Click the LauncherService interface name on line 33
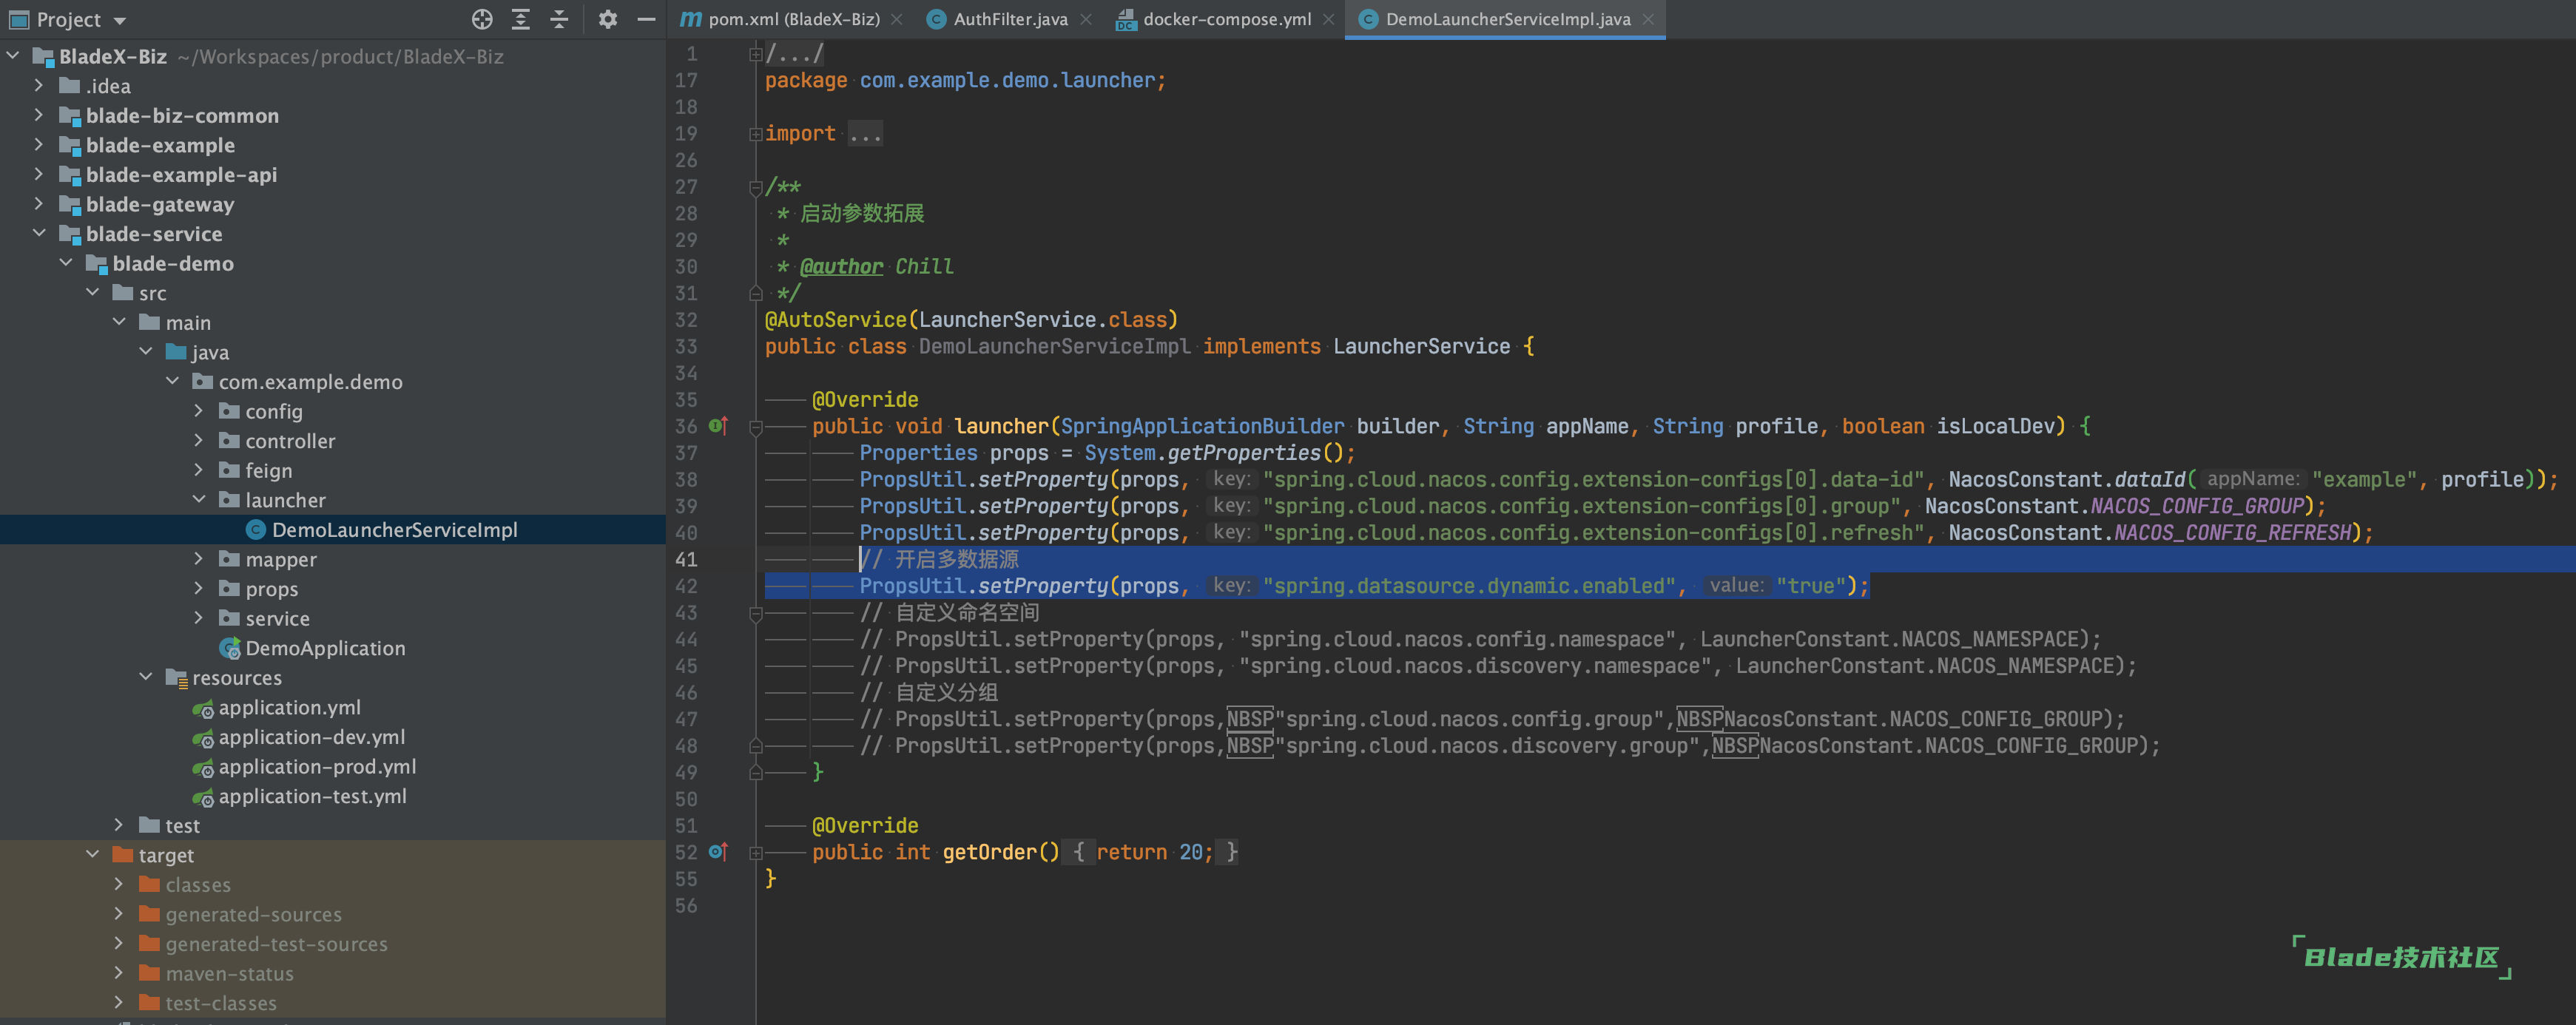Viewport: 2576px width, 1025px height. [1421, 346]
